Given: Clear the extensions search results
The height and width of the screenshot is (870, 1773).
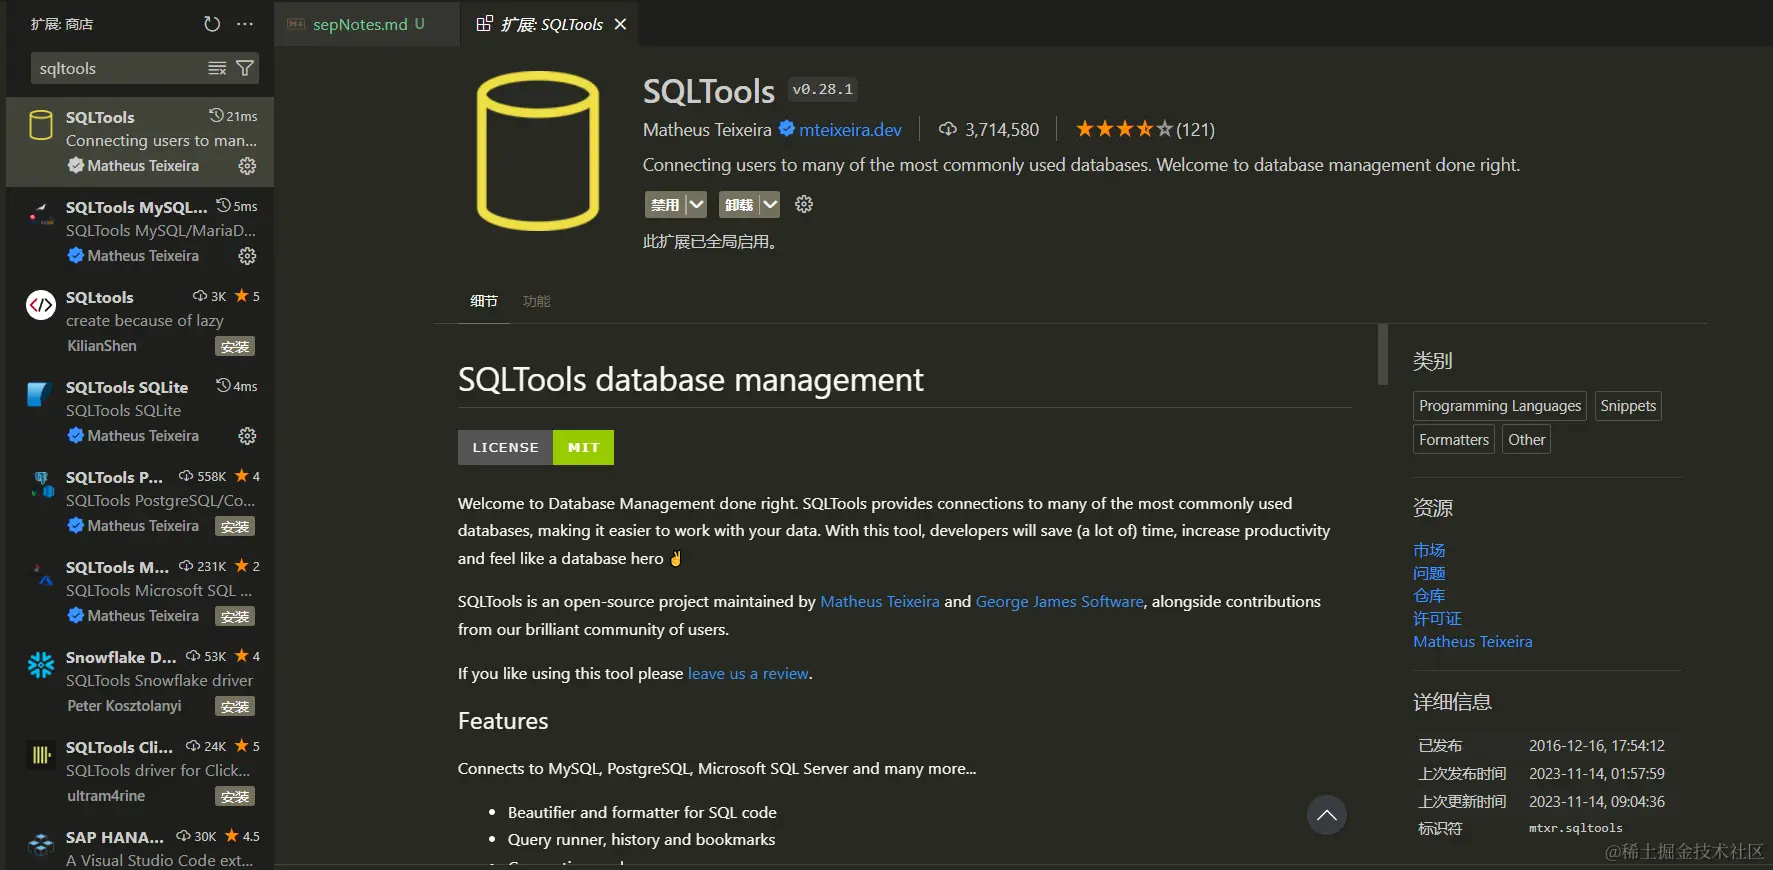Looking at the screenshot, I should 217,68.
